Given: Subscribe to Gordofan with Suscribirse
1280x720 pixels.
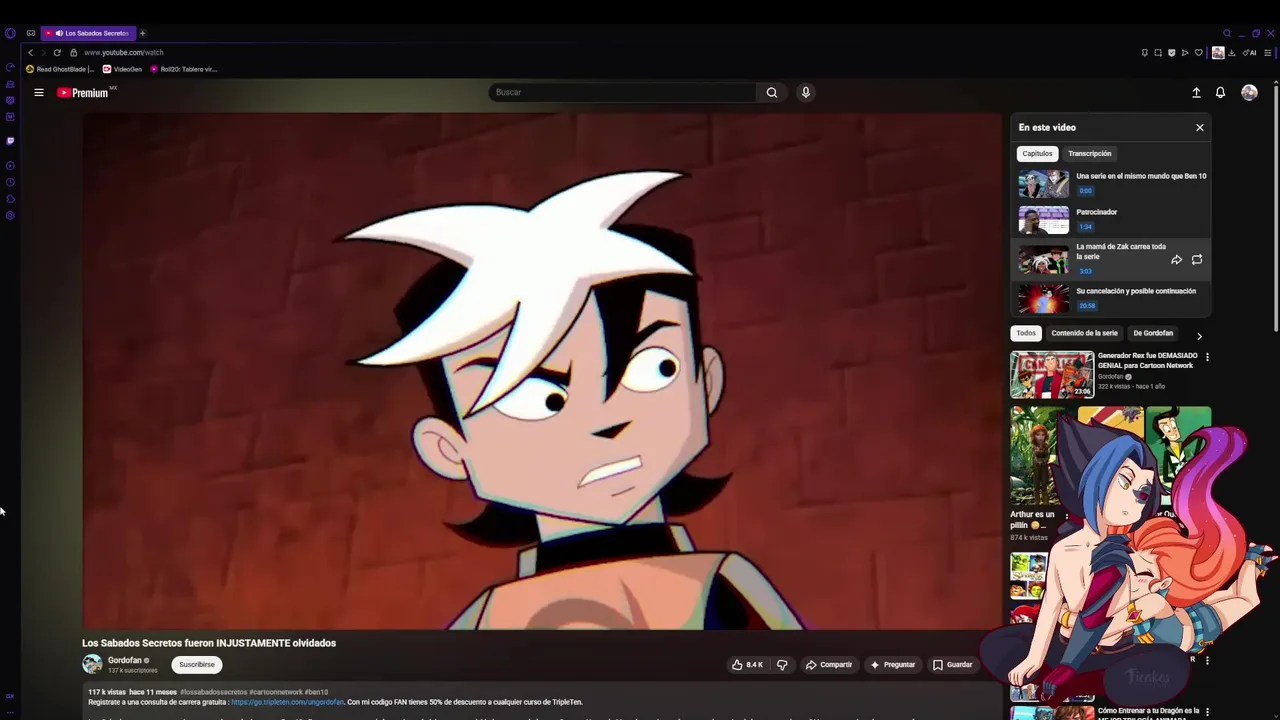Looking at the screenshot, I should click(197, 664).
